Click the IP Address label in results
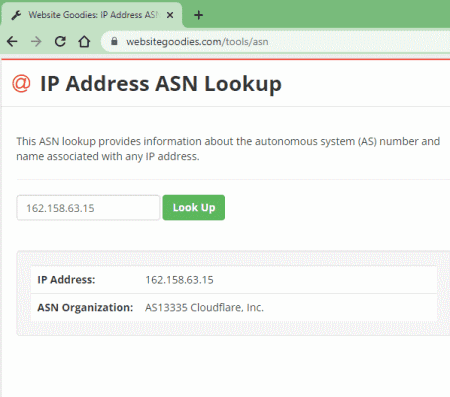This screenshot has height=397, width=450. [66, 280]
